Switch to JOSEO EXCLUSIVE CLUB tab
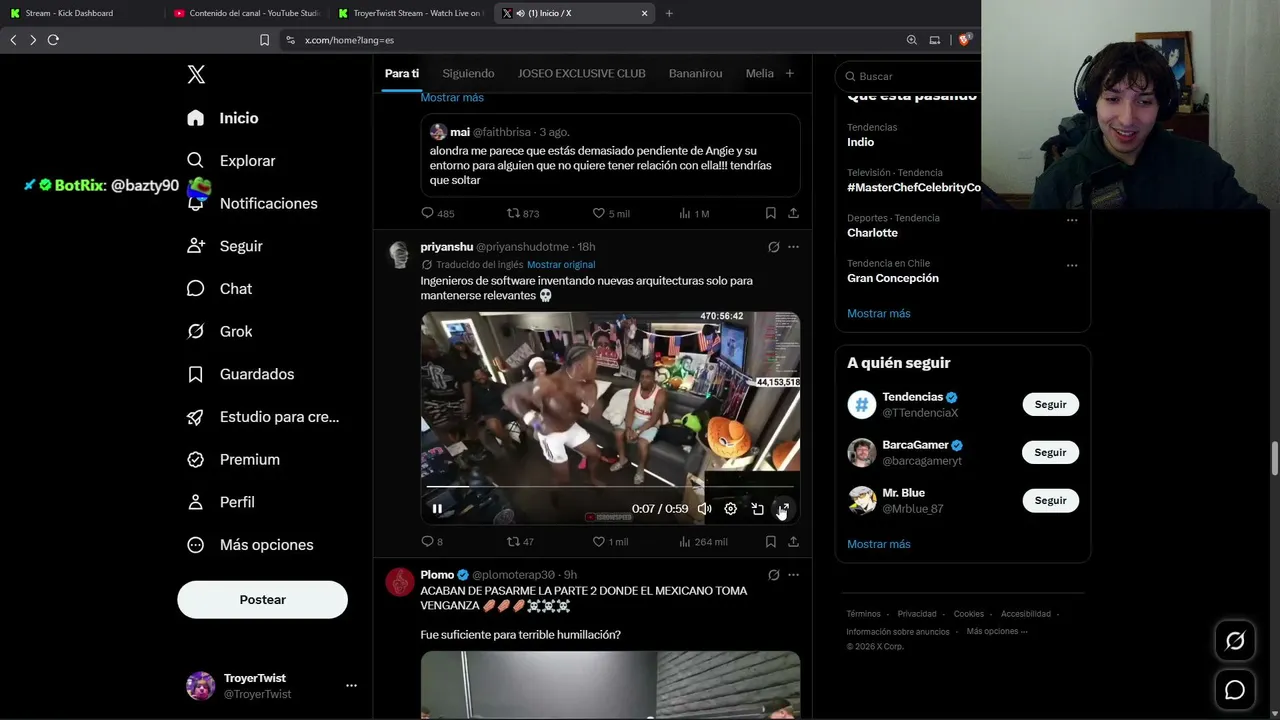Image resolution: width=1280 pixels, height=720 pixels. pyautogui.click(x=581, y=73)
